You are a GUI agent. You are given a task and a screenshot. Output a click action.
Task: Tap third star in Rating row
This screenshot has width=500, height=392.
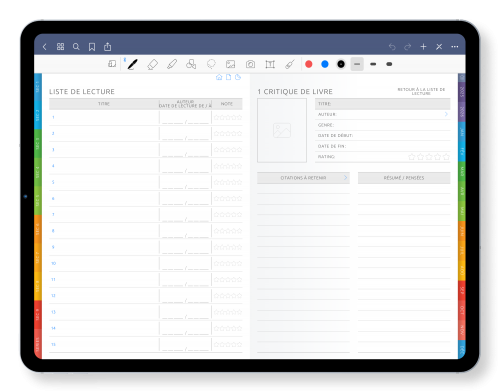(x=429, y=157)
